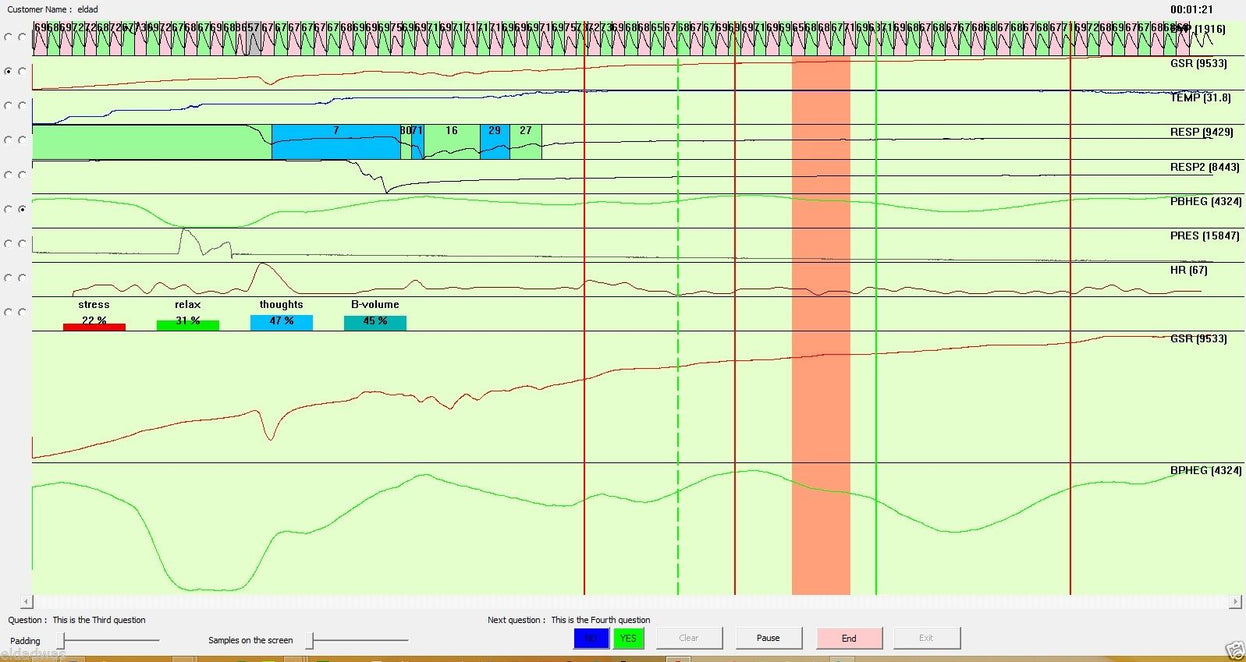Select the second radio button of the RESP row
Image resolution: width=1246 pixels, height=662 pixels.
click(22, 140)
